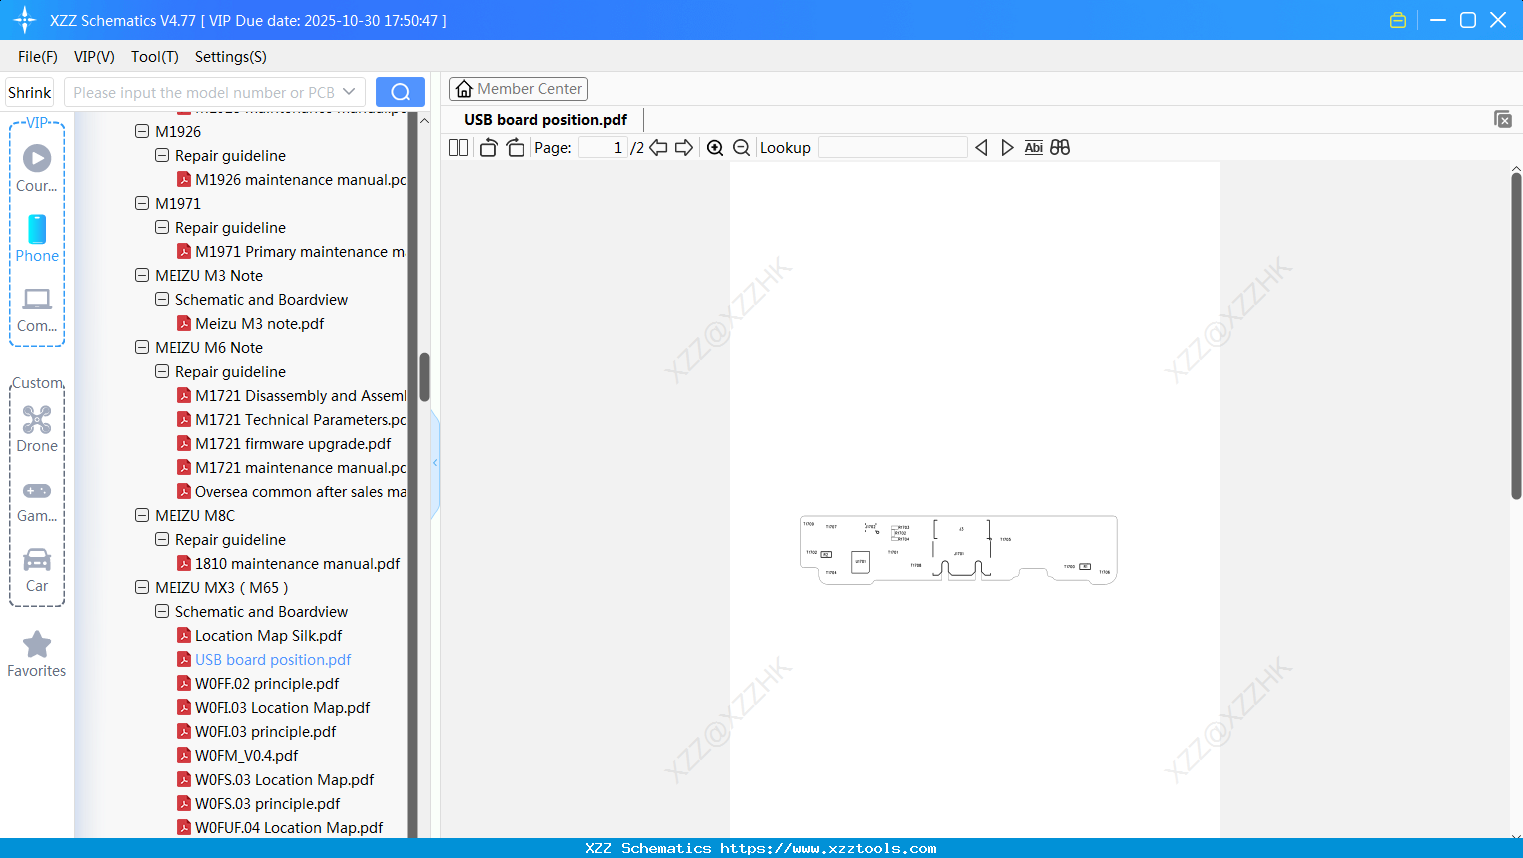Go to the previous page arrow
The width and height of the screenshot is (1523, 858).
pyautogui.click(x=658, y=148)
